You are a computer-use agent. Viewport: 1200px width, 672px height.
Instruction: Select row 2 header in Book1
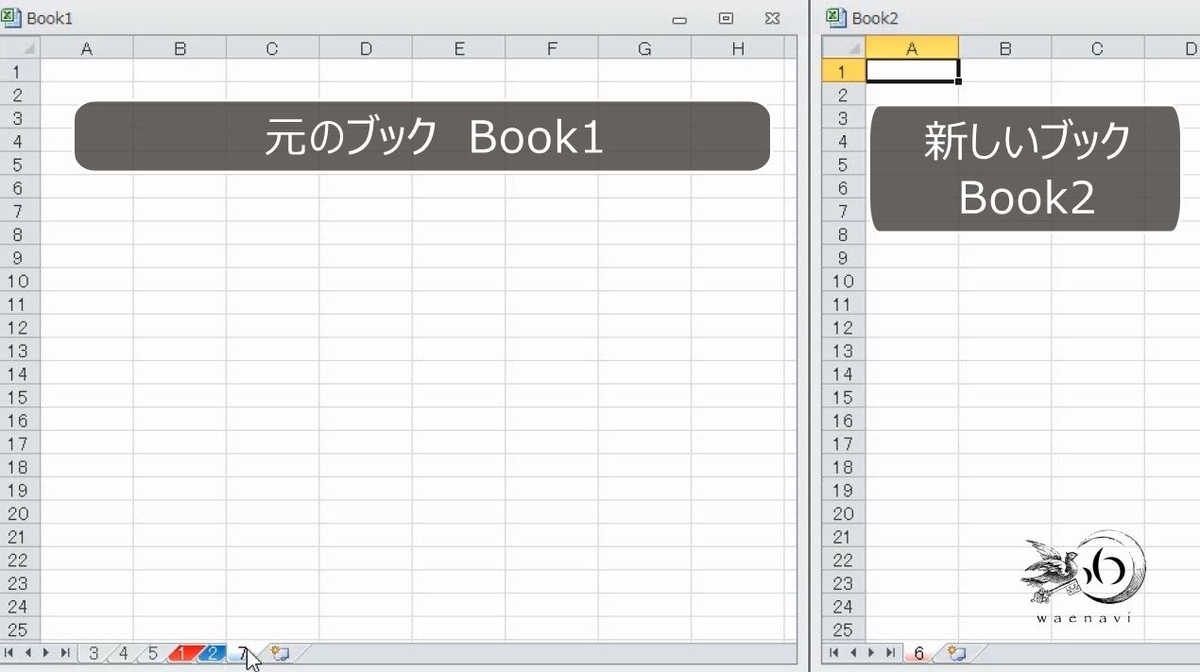pos(19,94)
